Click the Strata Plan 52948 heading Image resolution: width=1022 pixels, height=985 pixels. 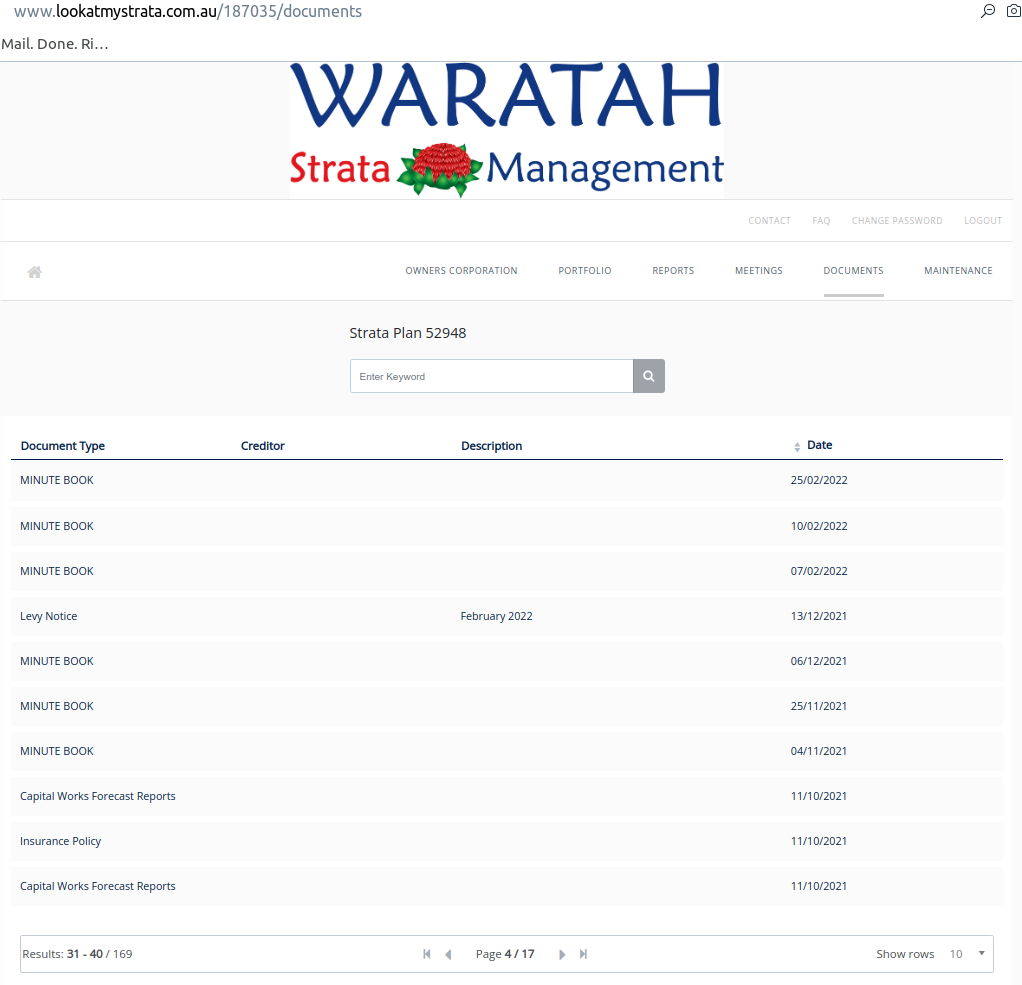(x=407, y=333)
